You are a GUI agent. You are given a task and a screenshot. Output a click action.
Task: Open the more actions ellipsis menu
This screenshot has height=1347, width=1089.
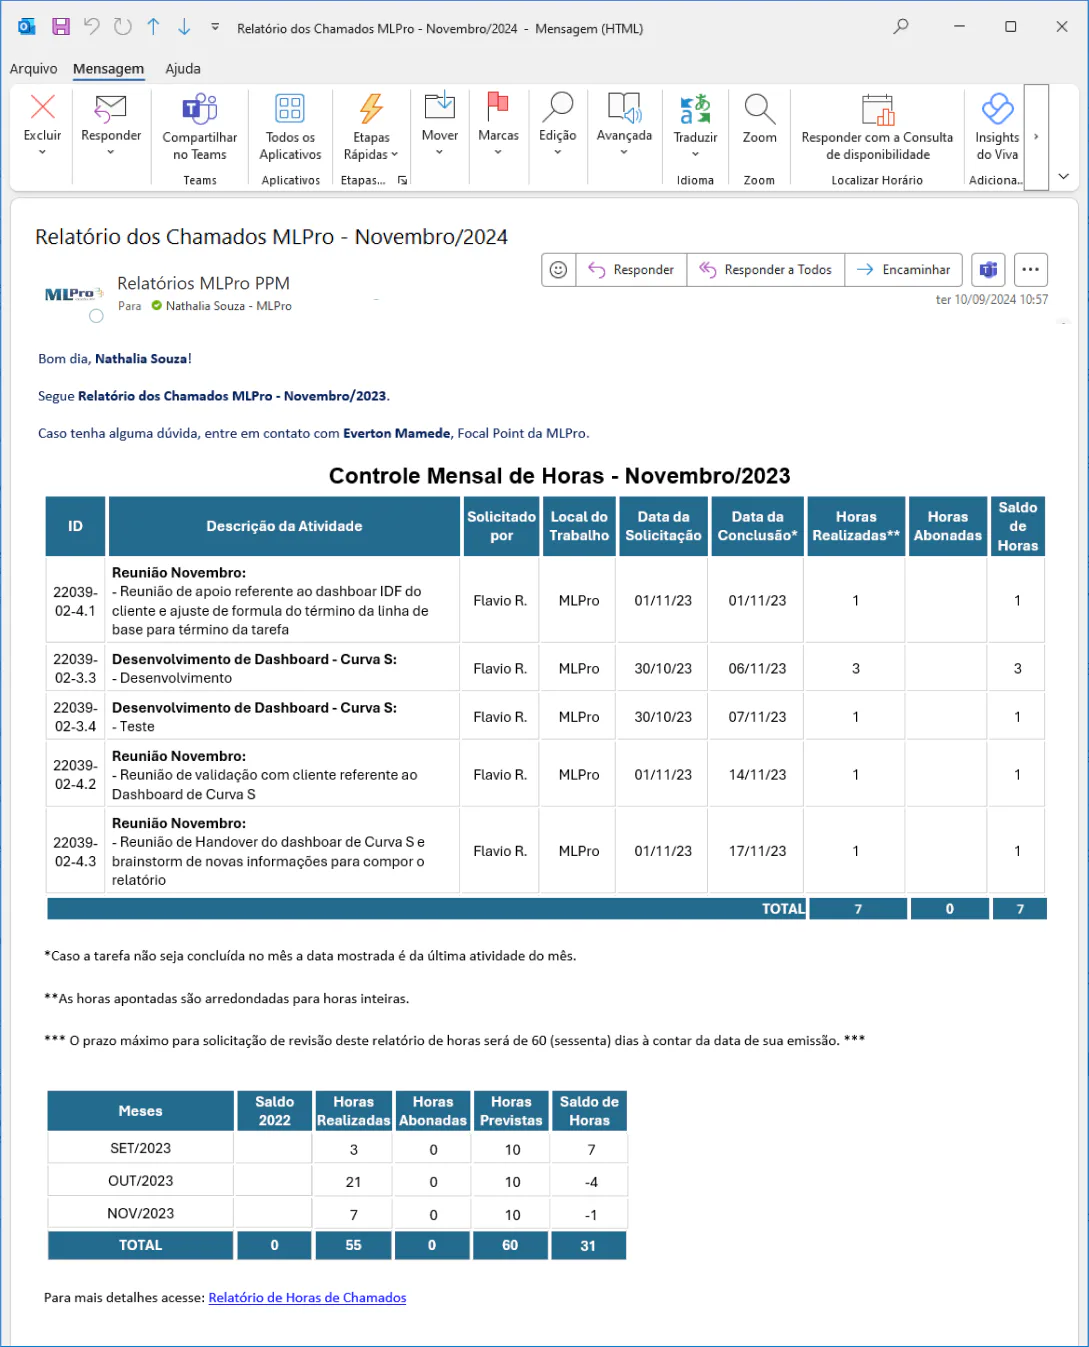(1031, 270)
